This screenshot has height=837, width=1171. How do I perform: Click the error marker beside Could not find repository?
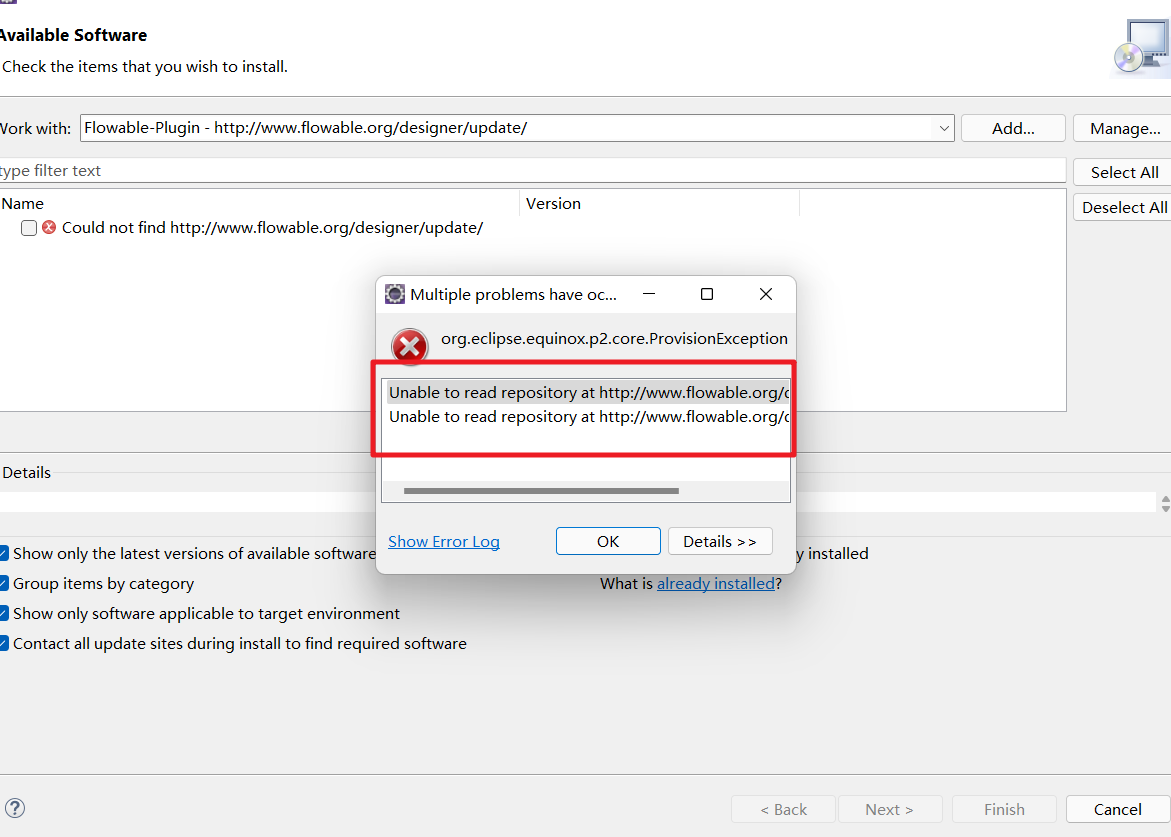(x=48, y=227)
